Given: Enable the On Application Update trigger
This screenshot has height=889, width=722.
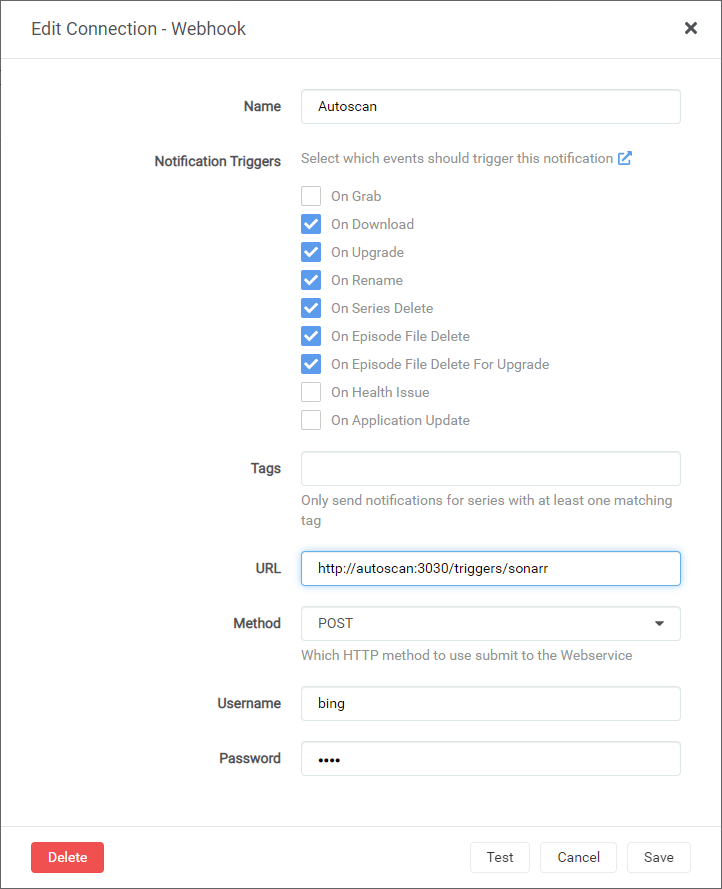Looking at the screenshot, I should pyautogui.click(x=311, y=420).
